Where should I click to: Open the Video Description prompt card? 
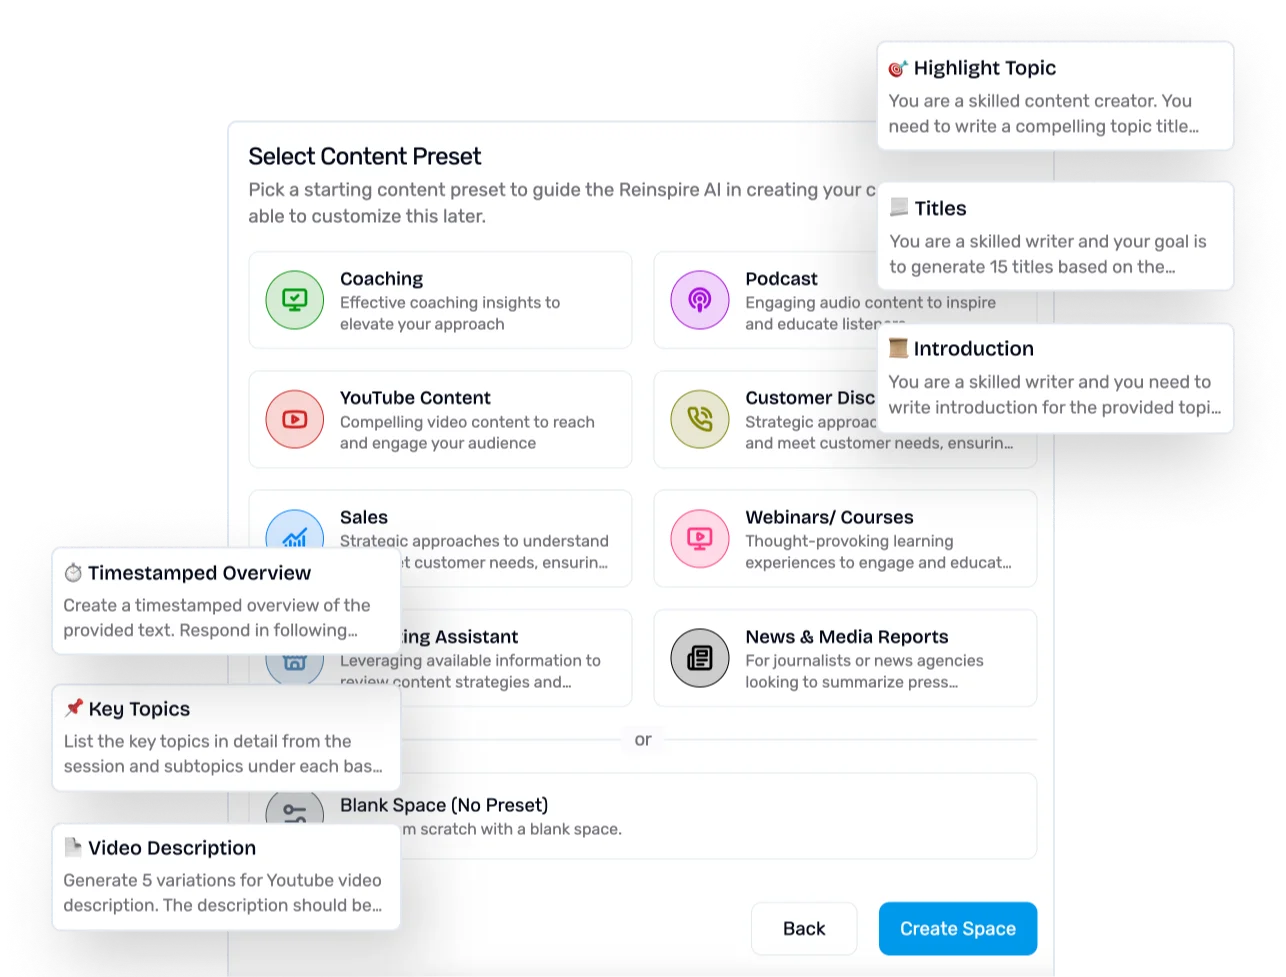point(226,876)
